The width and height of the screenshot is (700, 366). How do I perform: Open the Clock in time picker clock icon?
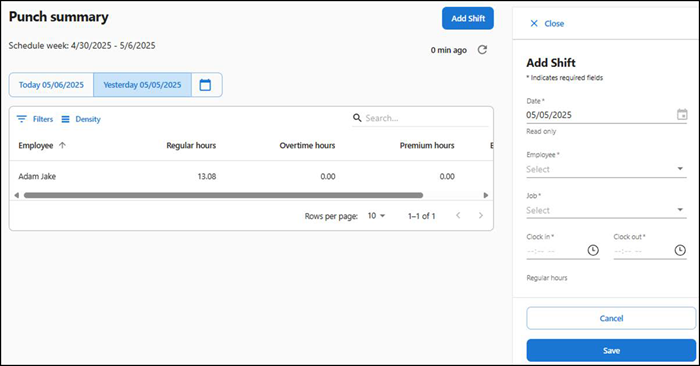click(593, 250)
